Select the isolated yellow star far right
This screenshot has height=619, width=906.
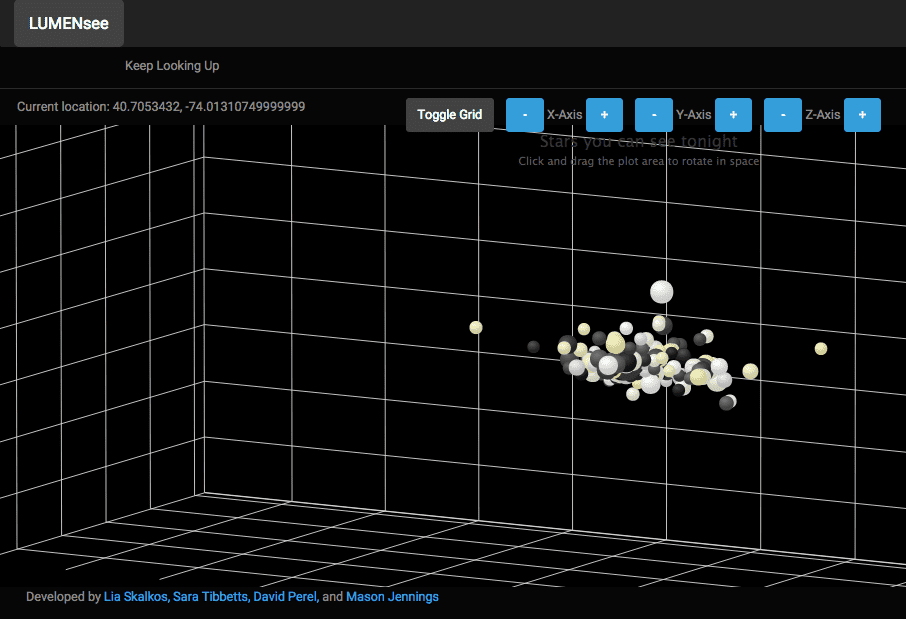(820, 349)
